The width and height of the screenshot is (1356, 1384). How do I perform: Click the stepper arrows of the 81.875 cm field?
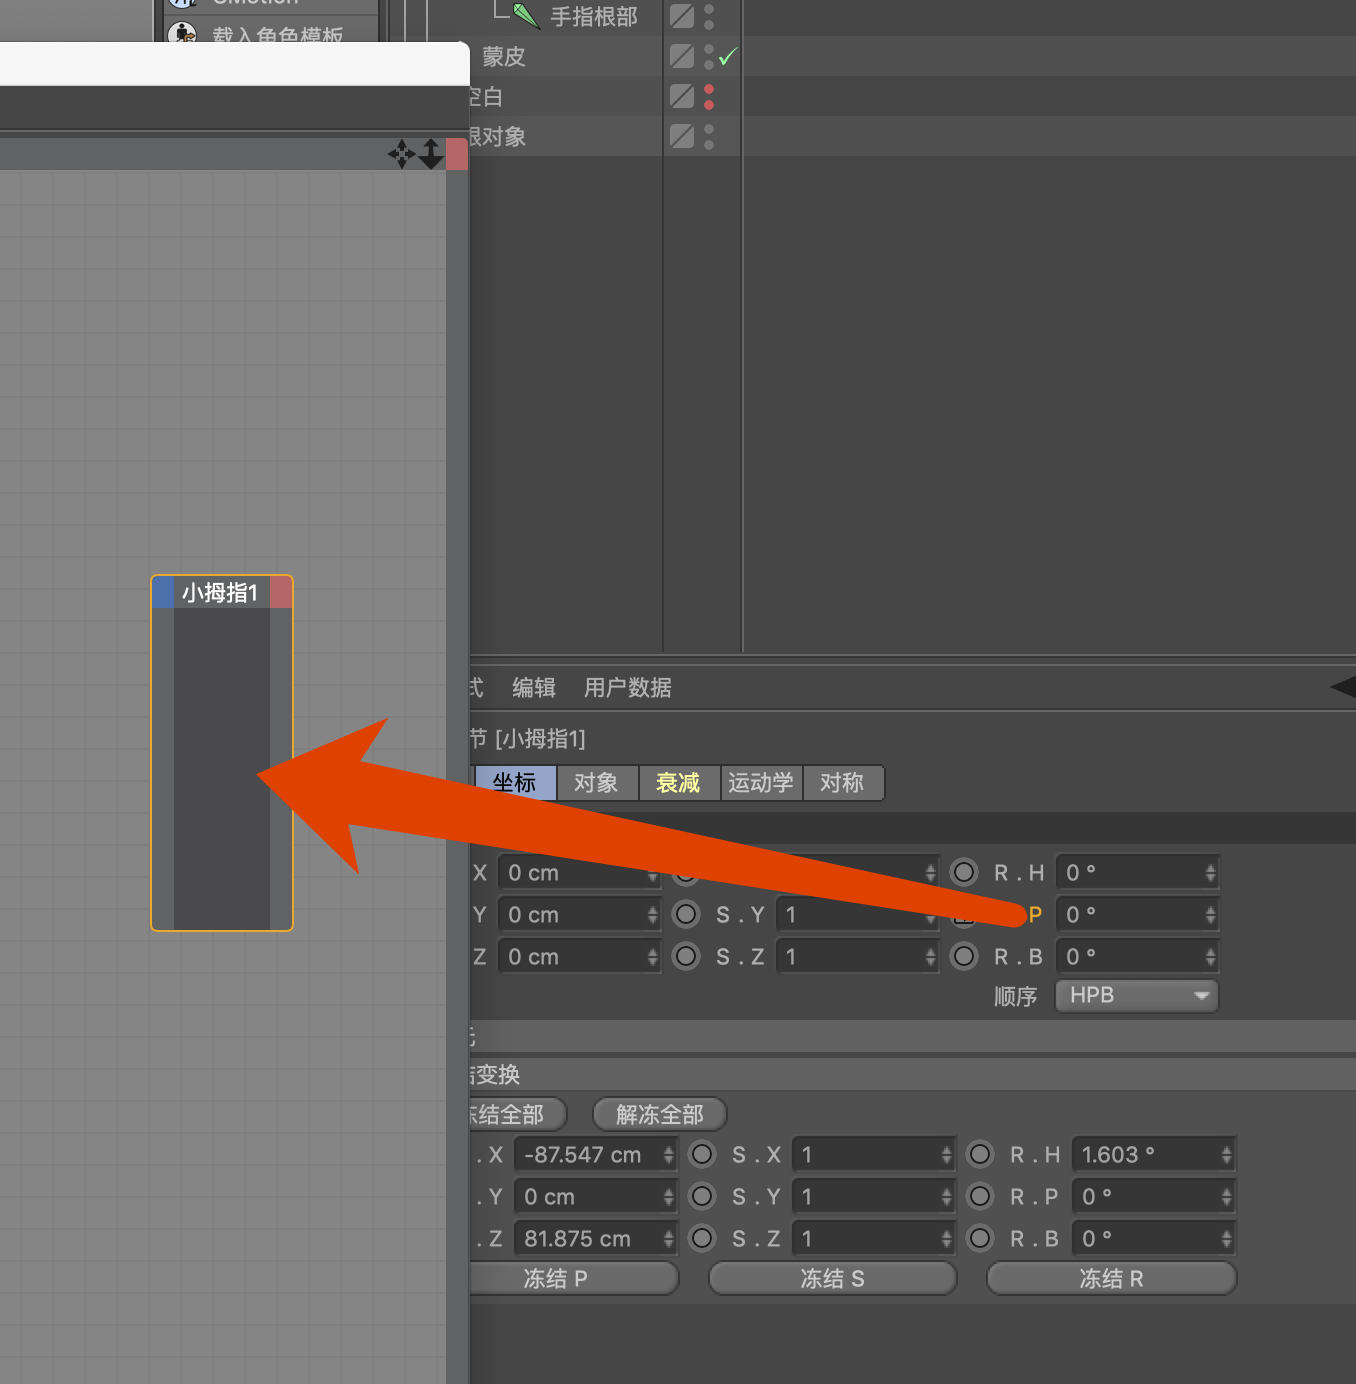[668, 1239]
